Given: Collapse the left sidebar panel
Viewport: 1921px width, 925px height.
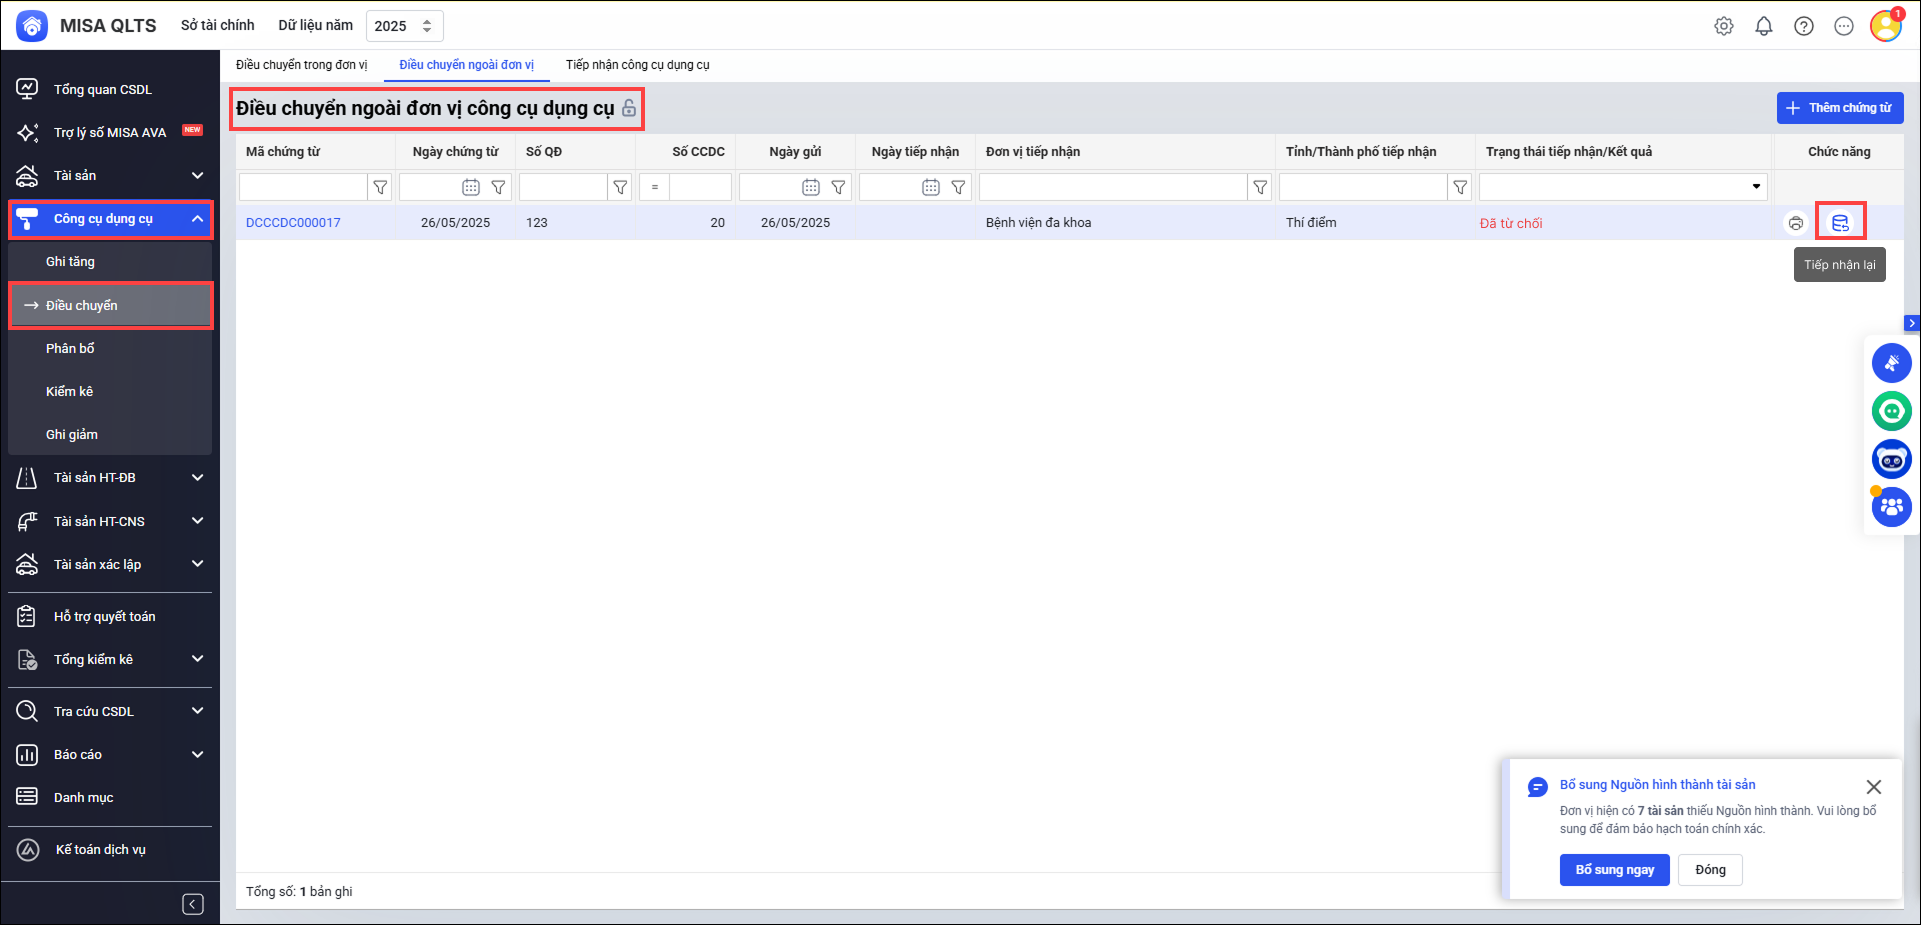Looking at the screenshot, I should coord(193,904).
